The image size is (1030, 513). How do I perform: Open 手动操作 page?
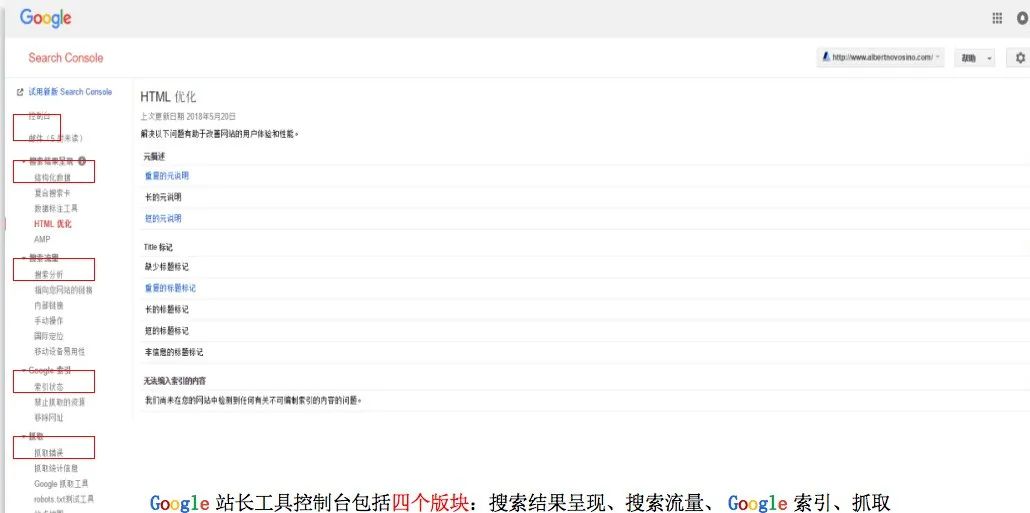[49, 321]
